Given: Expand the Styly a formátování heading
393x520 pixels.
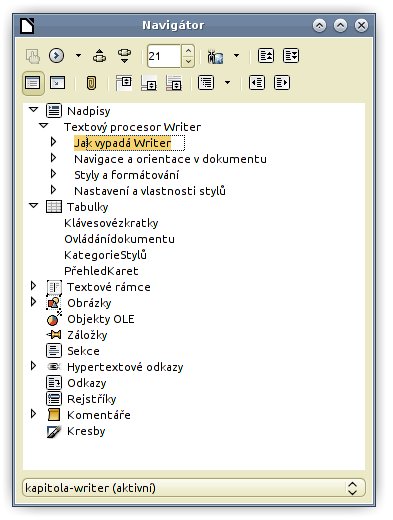Looking at the screenshot, I should coord(53,173).
